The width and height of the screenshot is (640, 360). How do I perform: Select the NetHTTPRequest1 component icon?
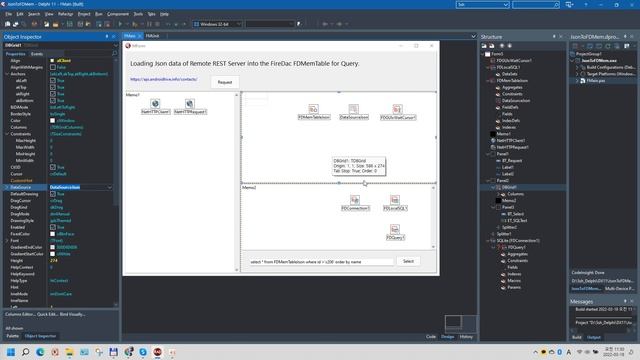click(x=189, y=104)
